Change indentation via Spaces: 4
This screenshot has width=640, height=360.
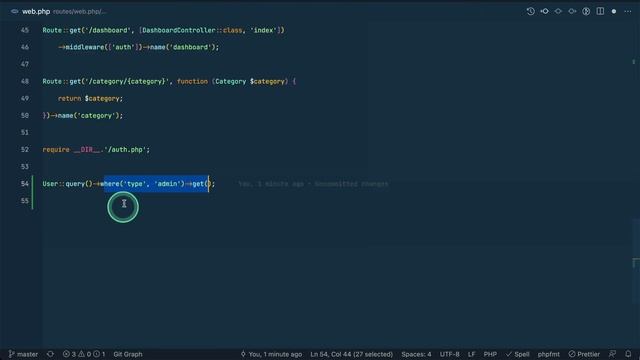pyautogui.click(x=416, y=354)
